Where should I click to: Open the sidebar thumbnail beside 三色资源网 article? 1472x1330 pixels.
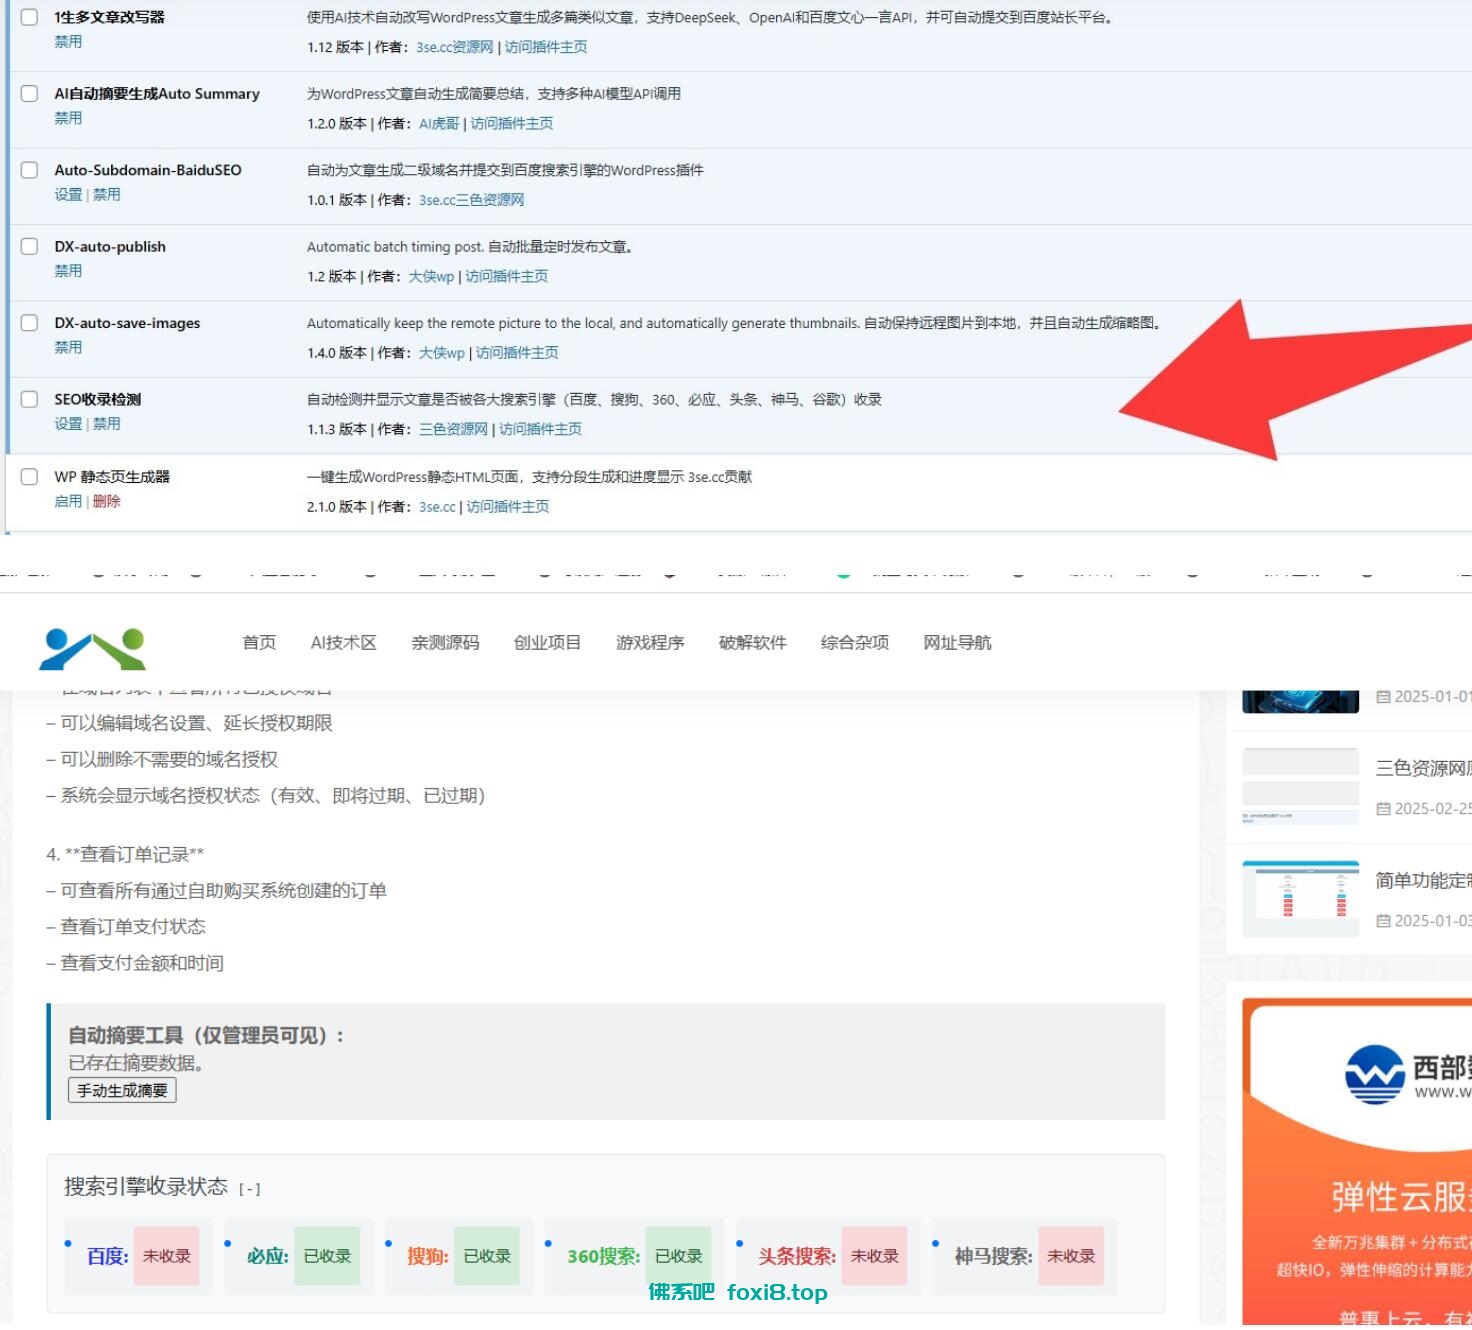click(x=1300, y=787)
